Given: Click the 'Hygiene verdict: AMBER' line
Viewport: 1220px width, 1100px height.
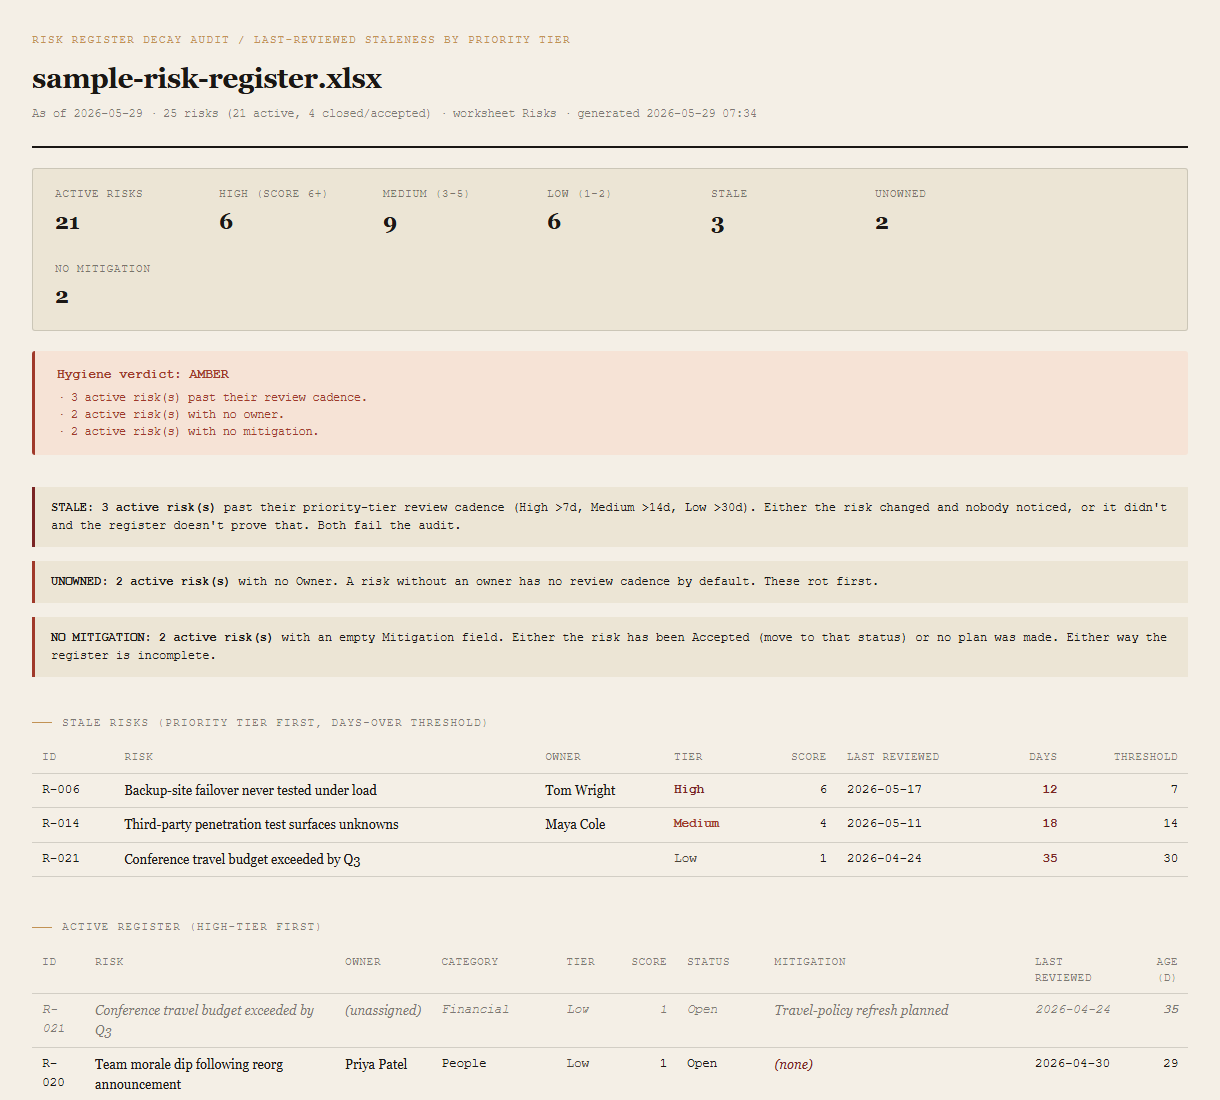Looking at the screenshot, I should [143, 374].
